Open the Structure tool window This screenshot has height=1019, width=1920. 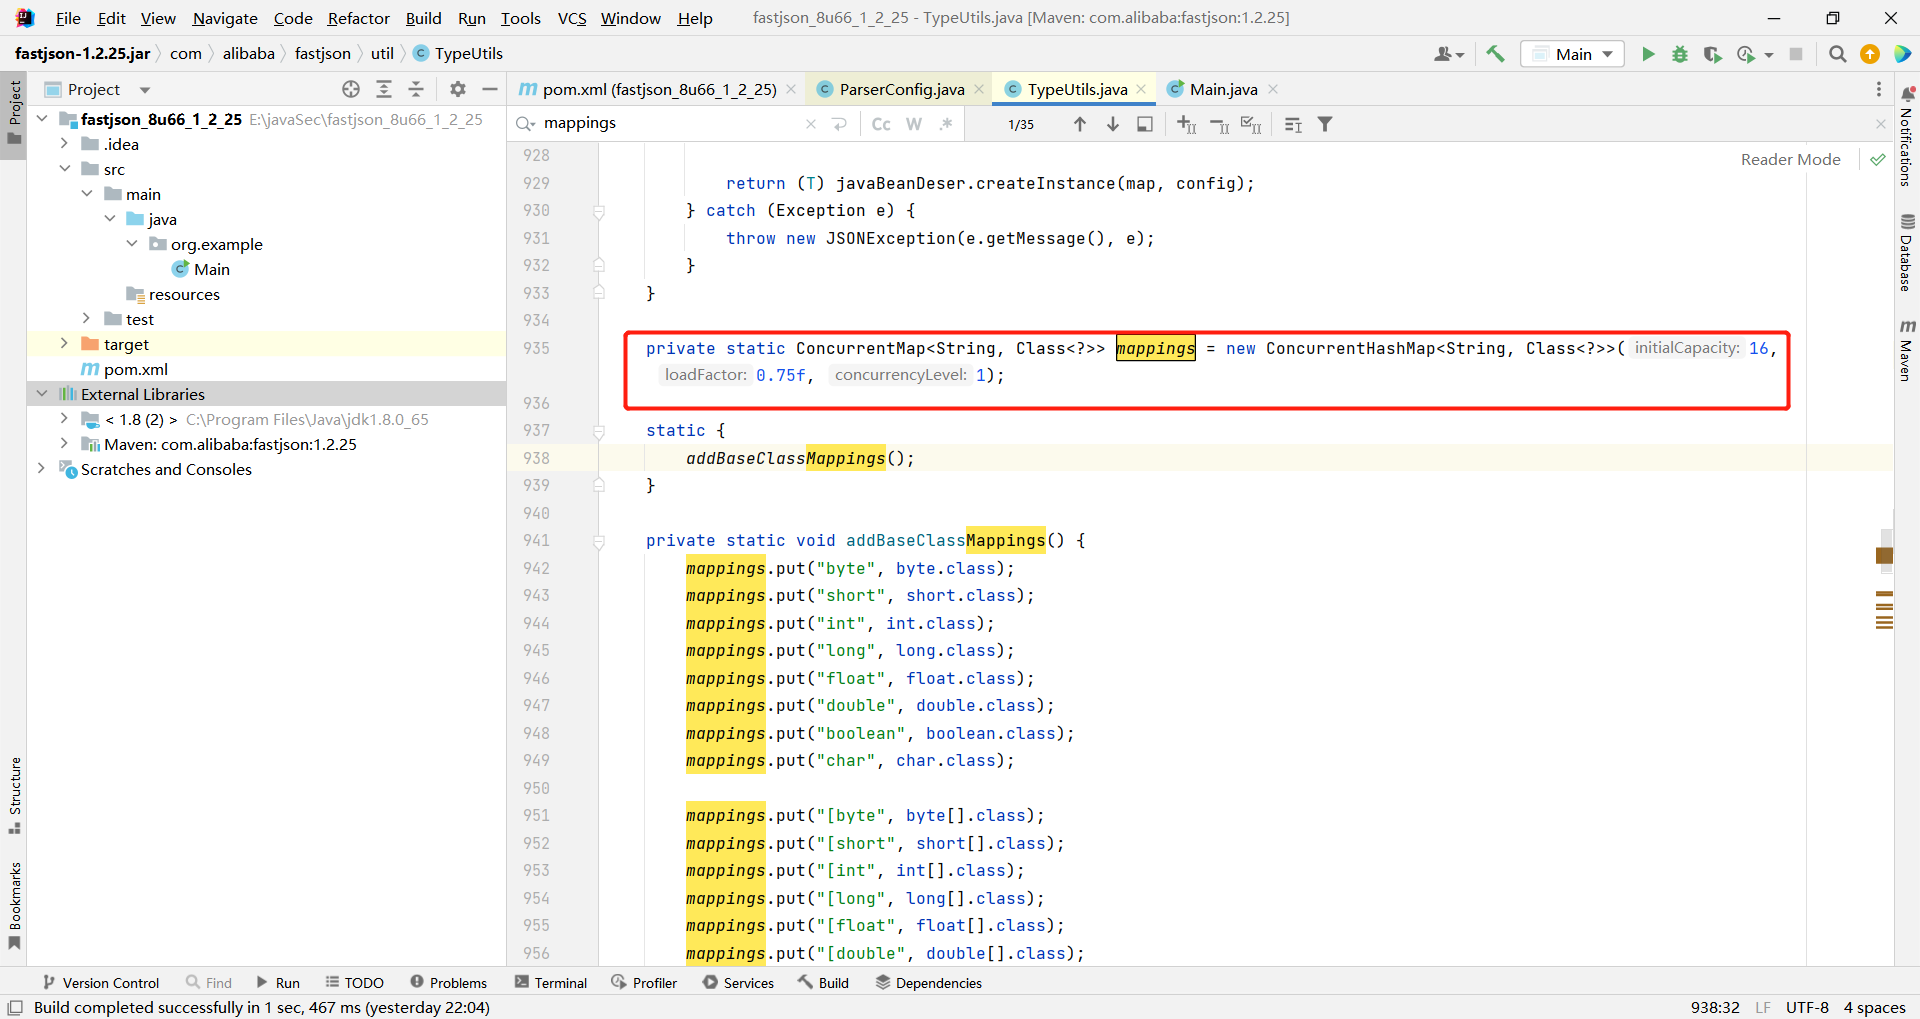coord(15,795)
